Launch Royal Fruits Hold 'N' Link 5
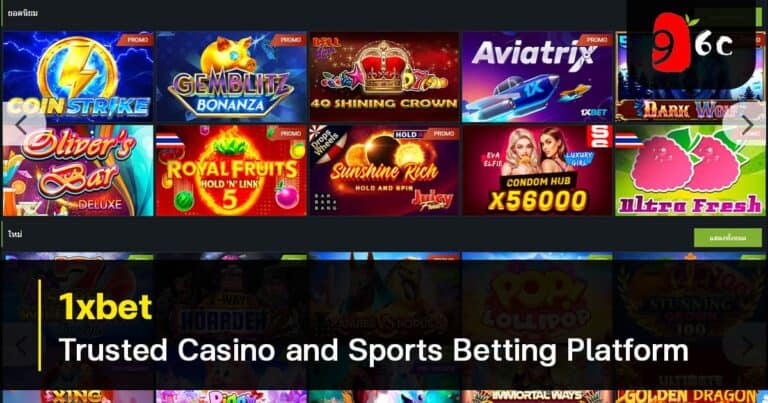The height and width of the screenshot is (403, 768). pyautogui.click(x=231, y=170)
